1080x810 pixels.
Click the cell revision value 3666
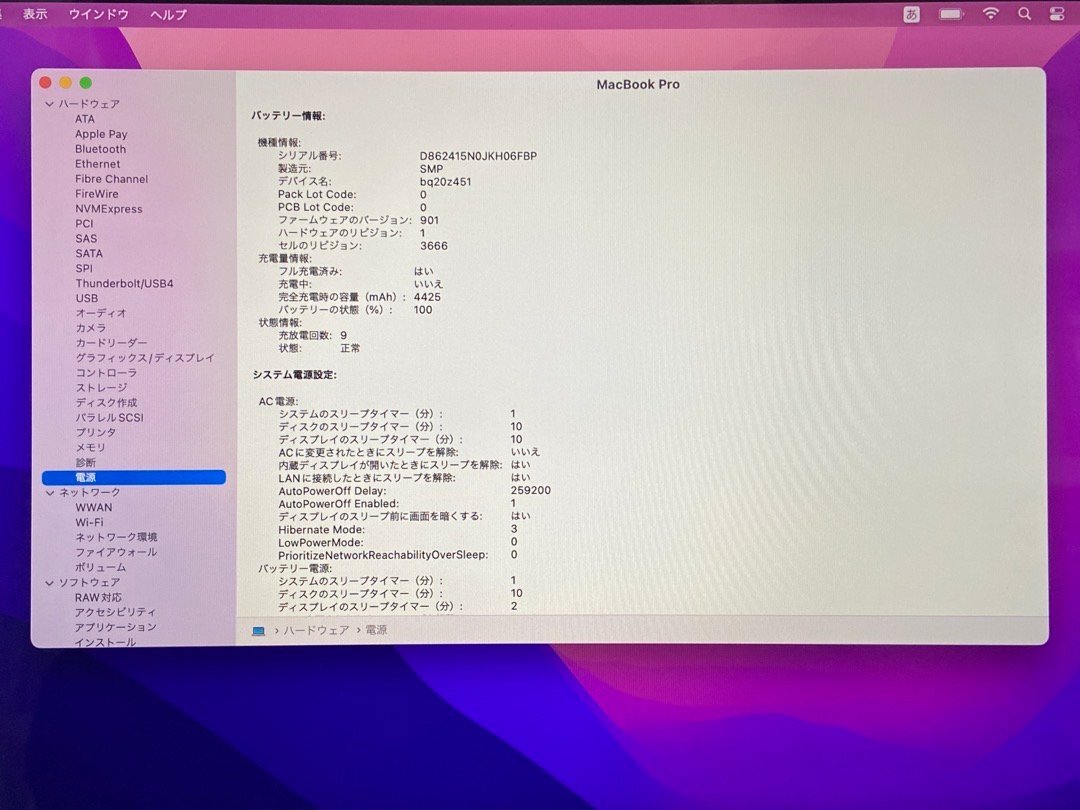[434, 246]
